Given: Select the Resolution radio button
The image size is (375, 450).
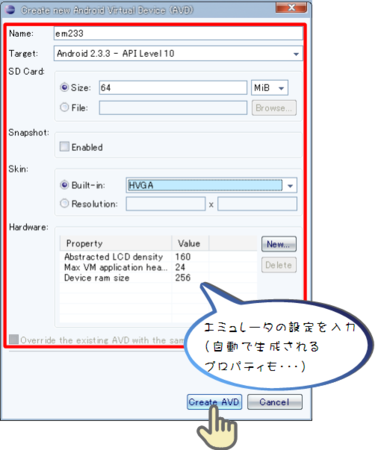Looking at the screenshot, I should coord(64,203).
